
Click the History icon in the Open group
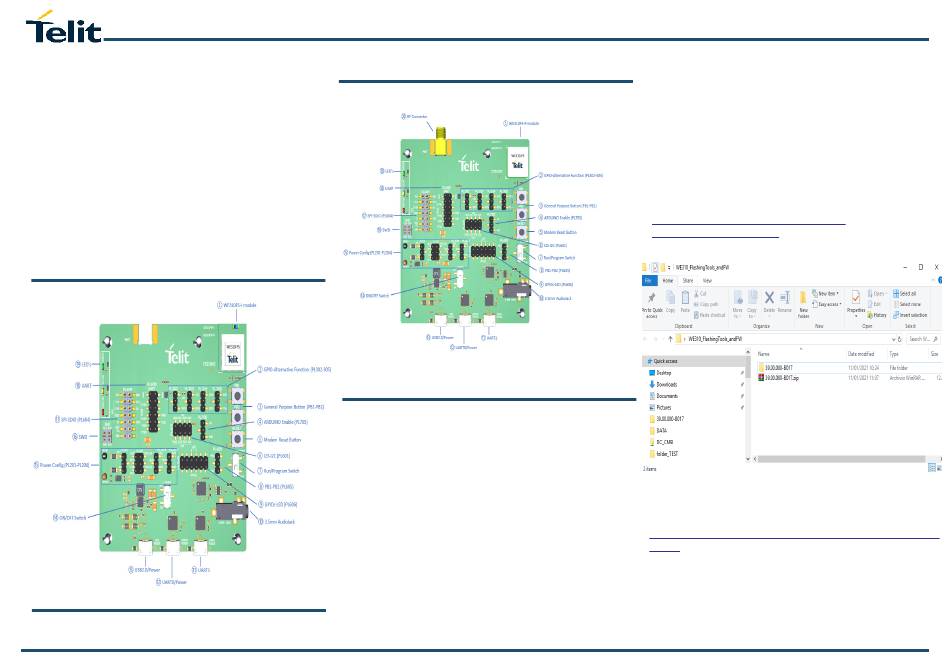[x=877, y=314]
